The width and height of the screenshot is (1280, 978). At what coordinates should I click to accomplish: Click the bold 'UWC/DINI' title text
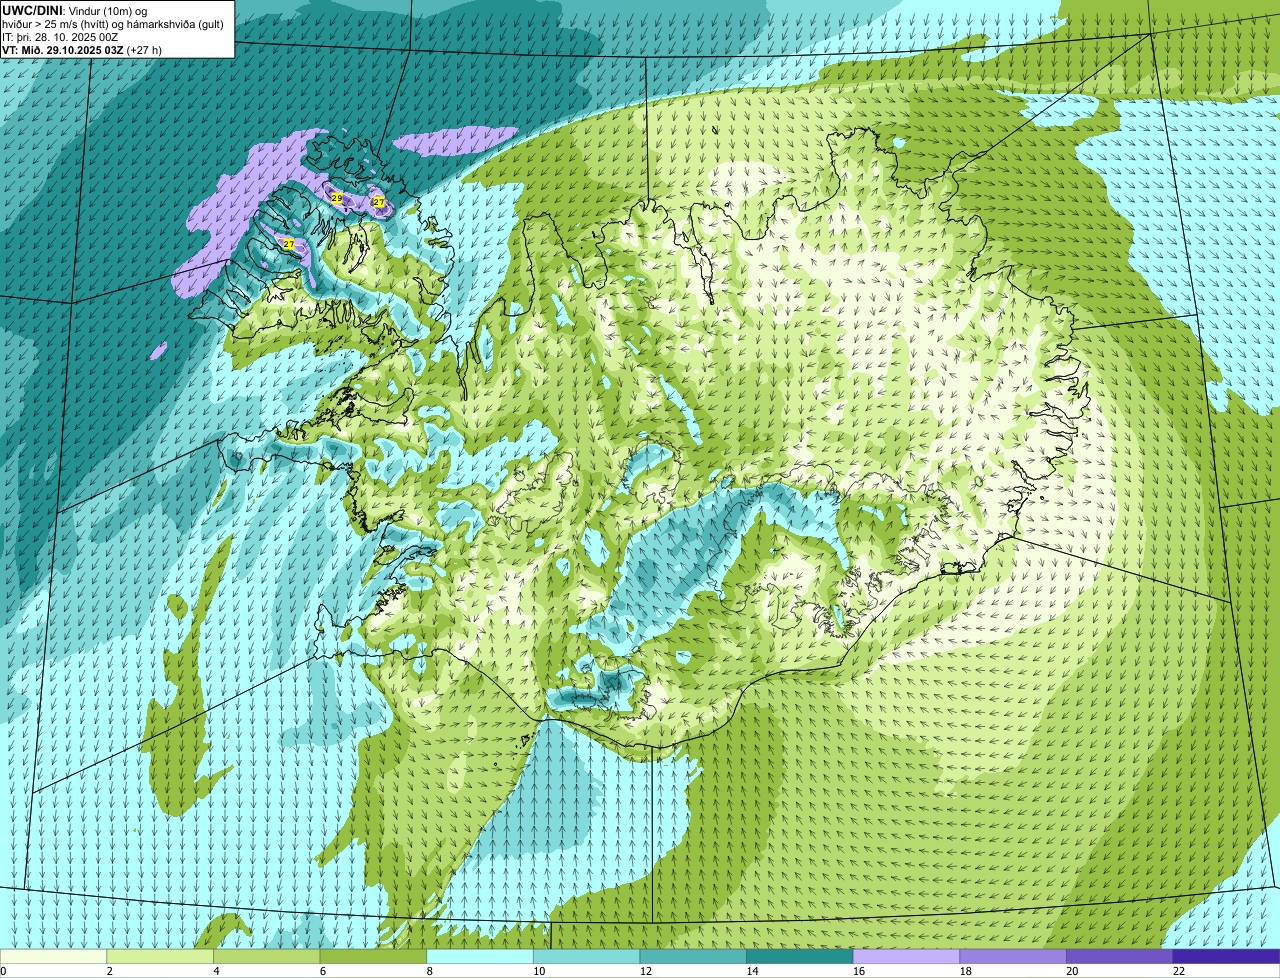tap(32, 10)
